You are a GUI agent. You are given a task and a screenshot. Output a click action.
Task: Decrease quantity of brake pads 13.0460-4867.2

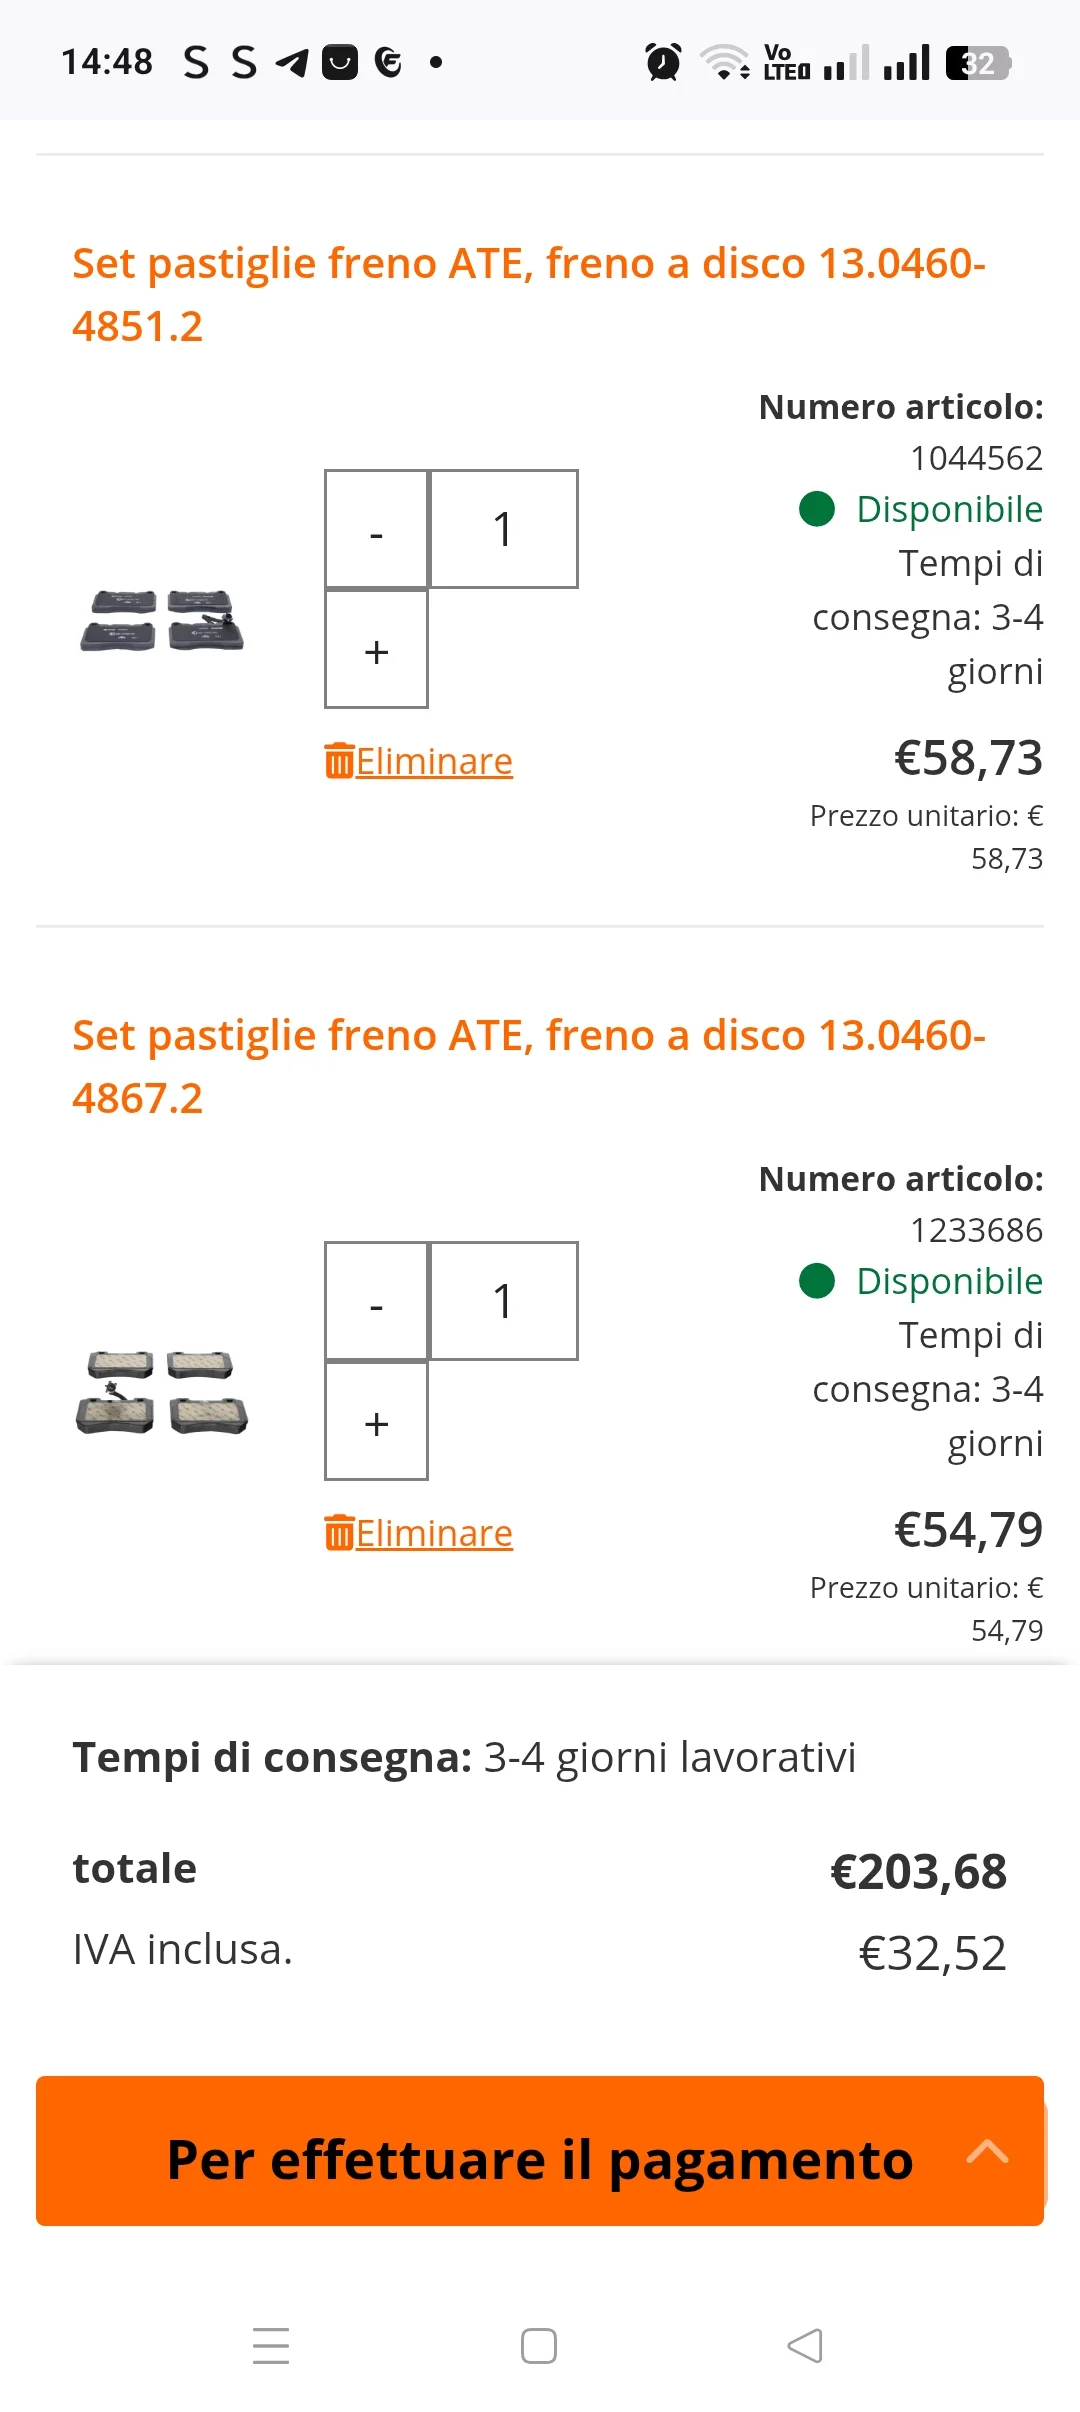376,1302
